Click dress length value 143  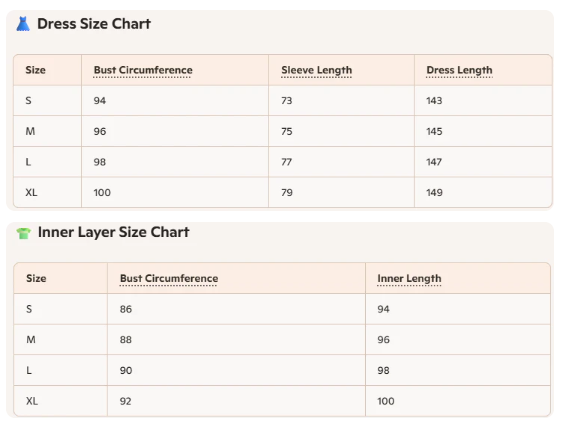(434, 101)
